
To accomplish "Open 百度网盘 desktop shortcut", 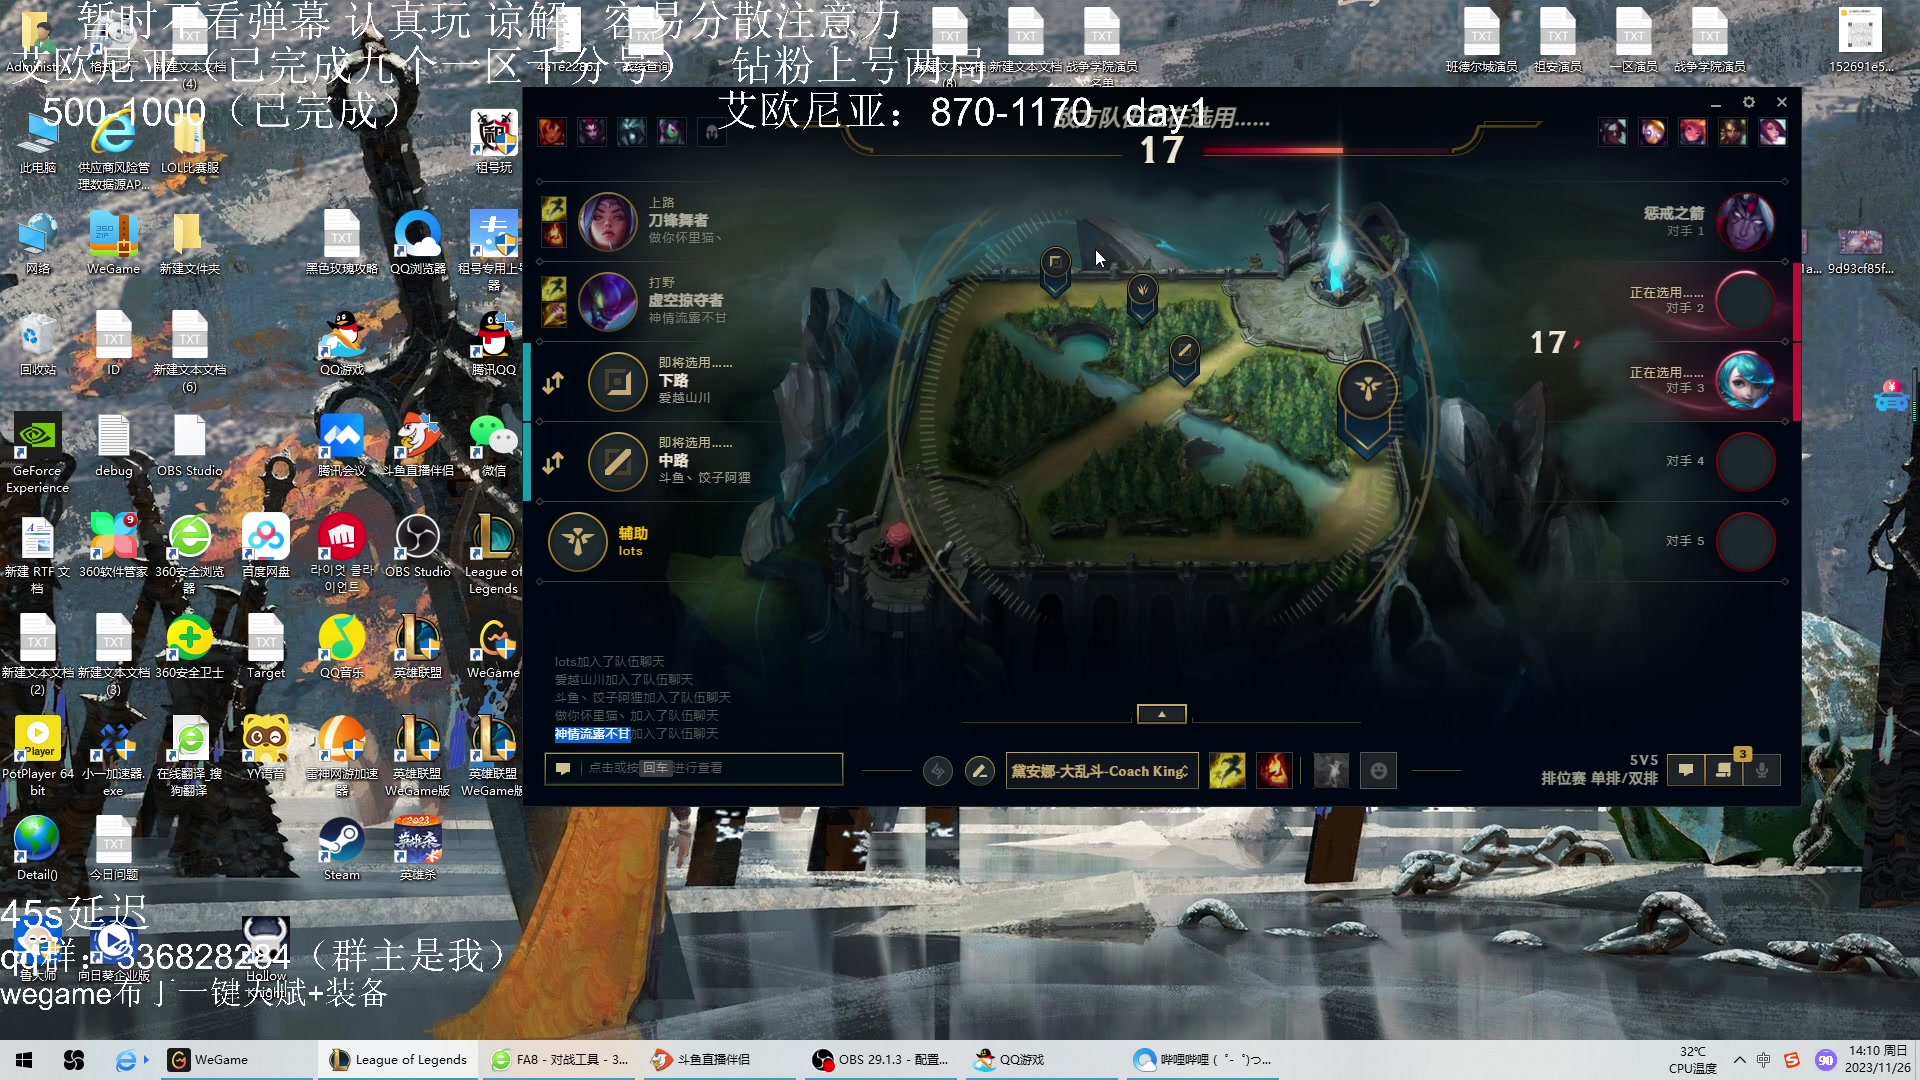I will (266, 546).
